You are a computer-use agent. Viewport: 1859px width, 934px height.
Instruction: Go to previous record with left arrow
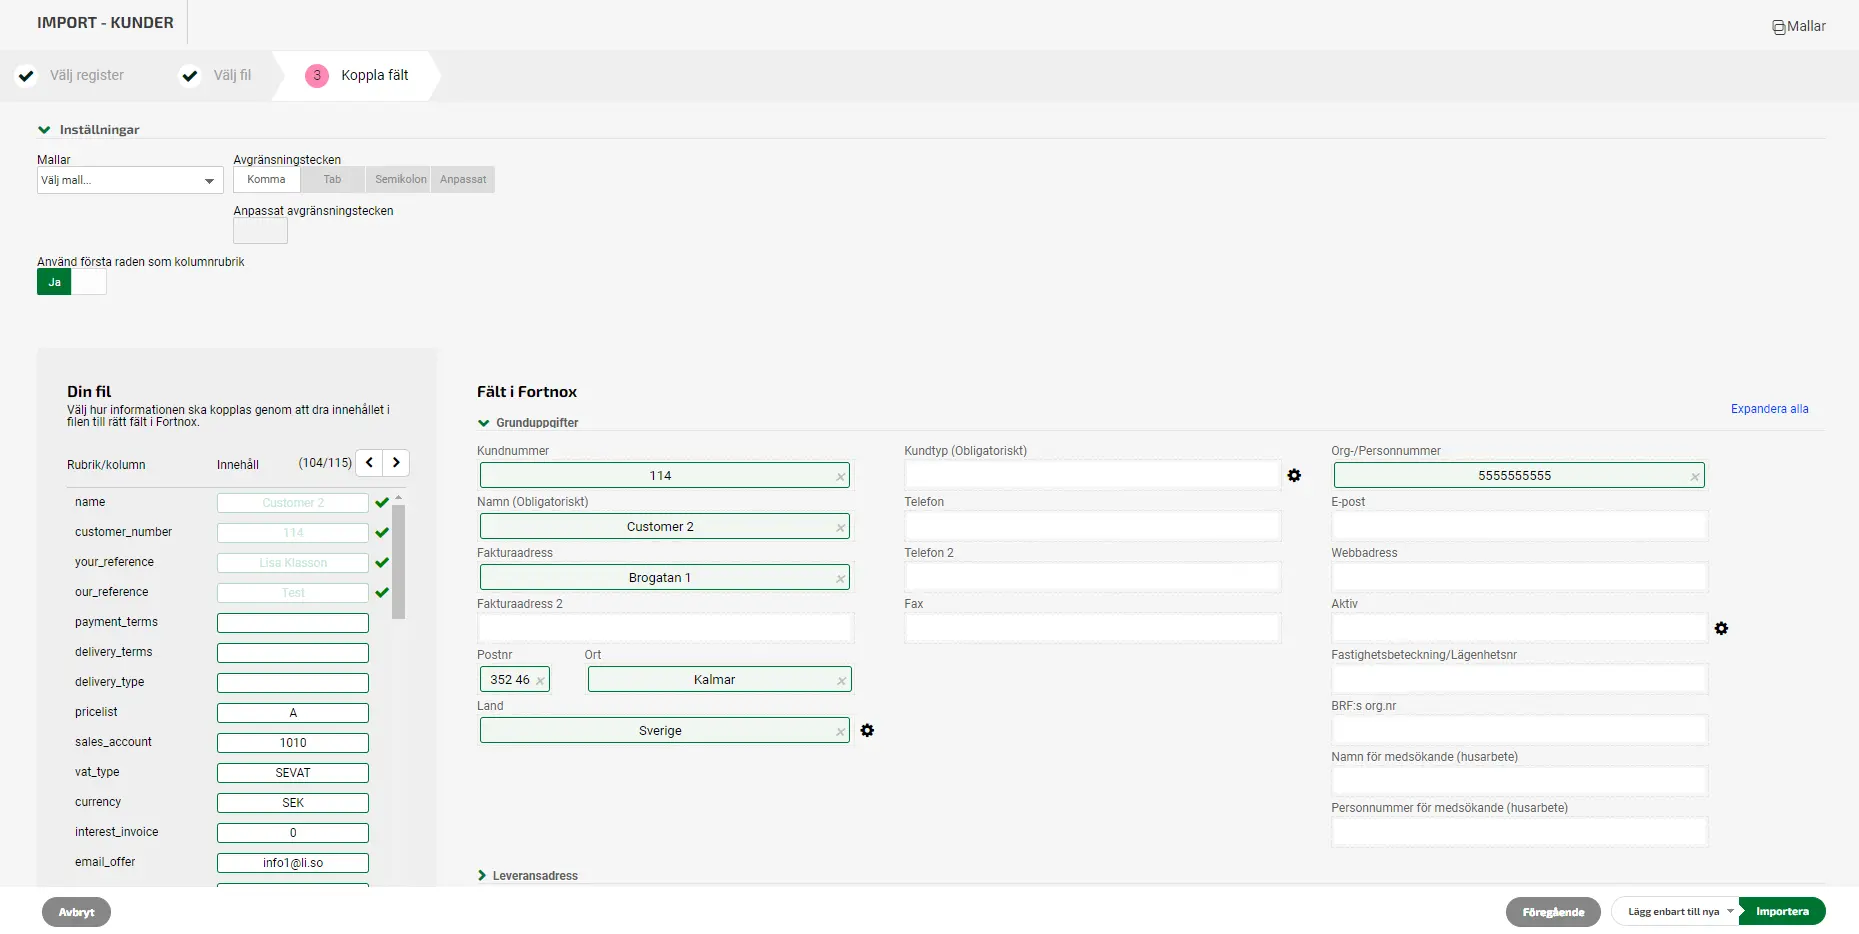[370, 463]
